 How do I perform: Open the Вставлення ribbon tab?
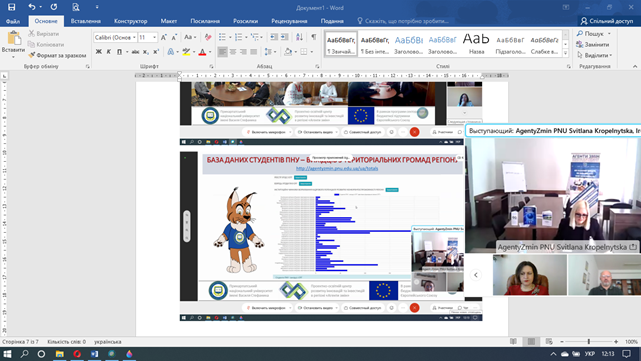tap(85, 21)
